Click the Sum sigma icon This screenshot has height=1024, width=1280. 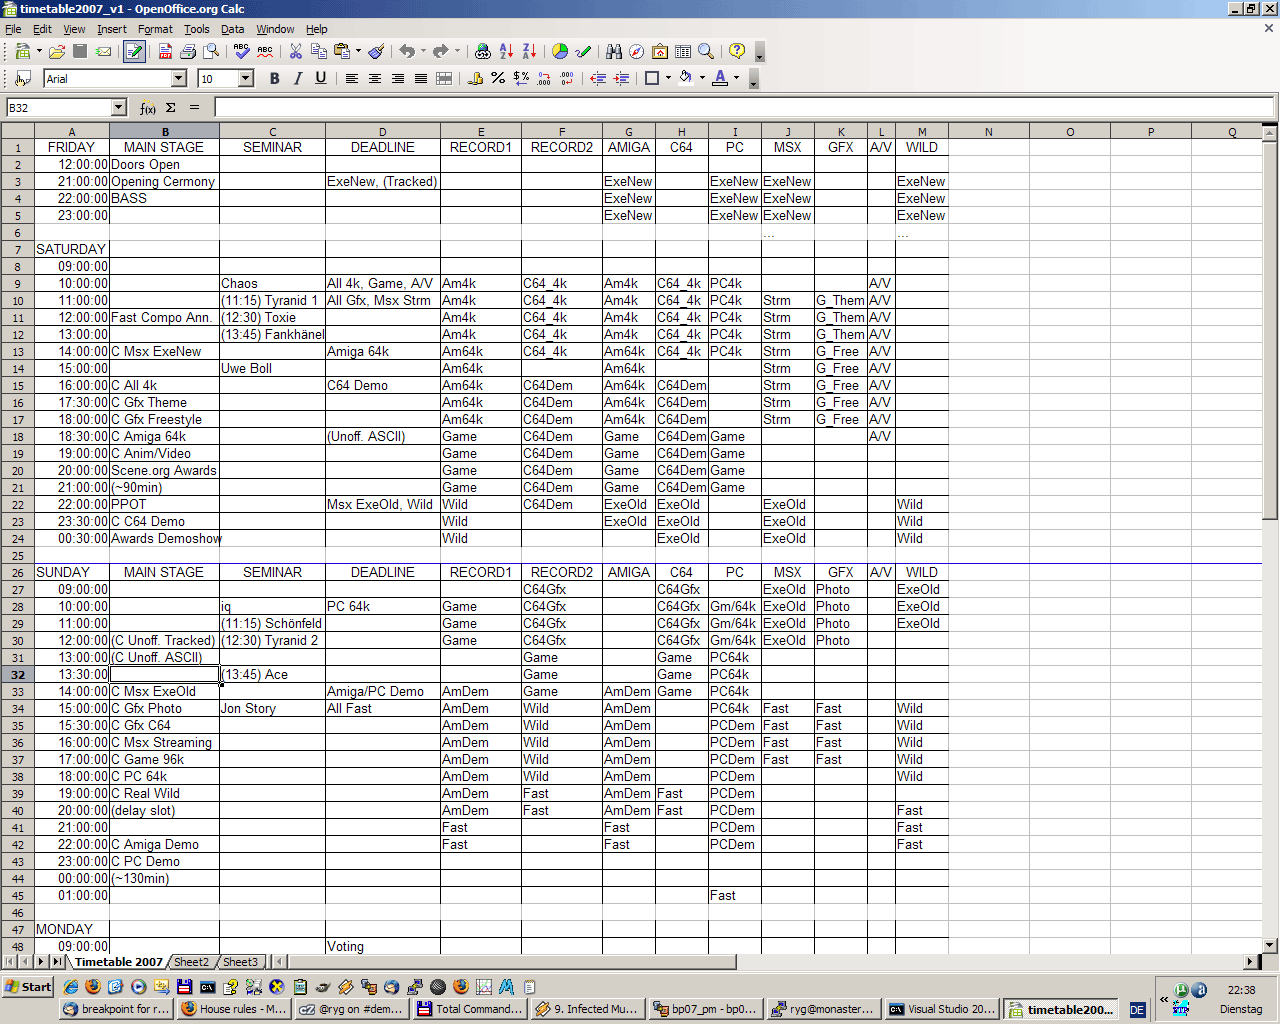pos(171,108)
